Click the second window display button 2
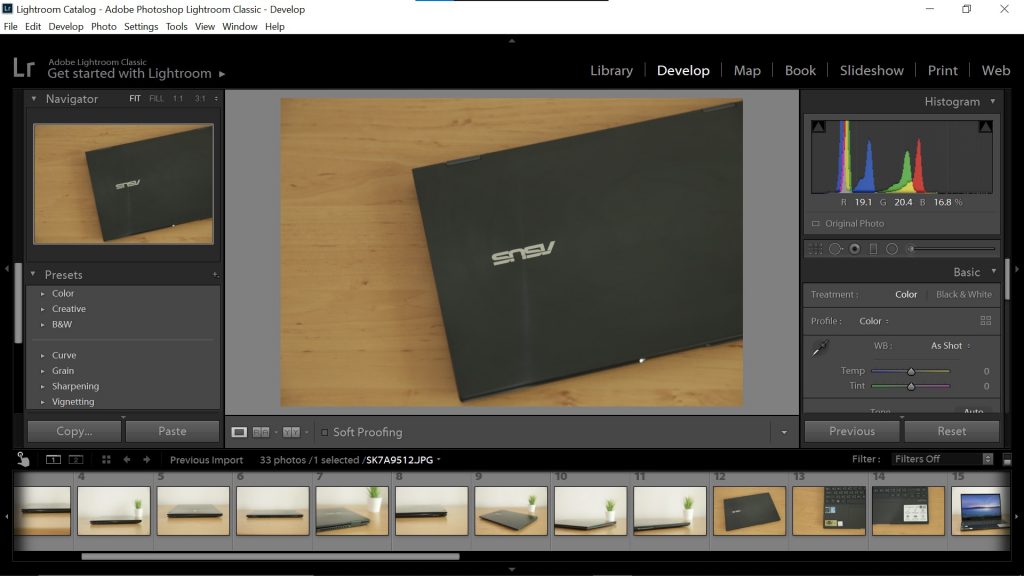 pyautogui.click(x=76, y=460)
